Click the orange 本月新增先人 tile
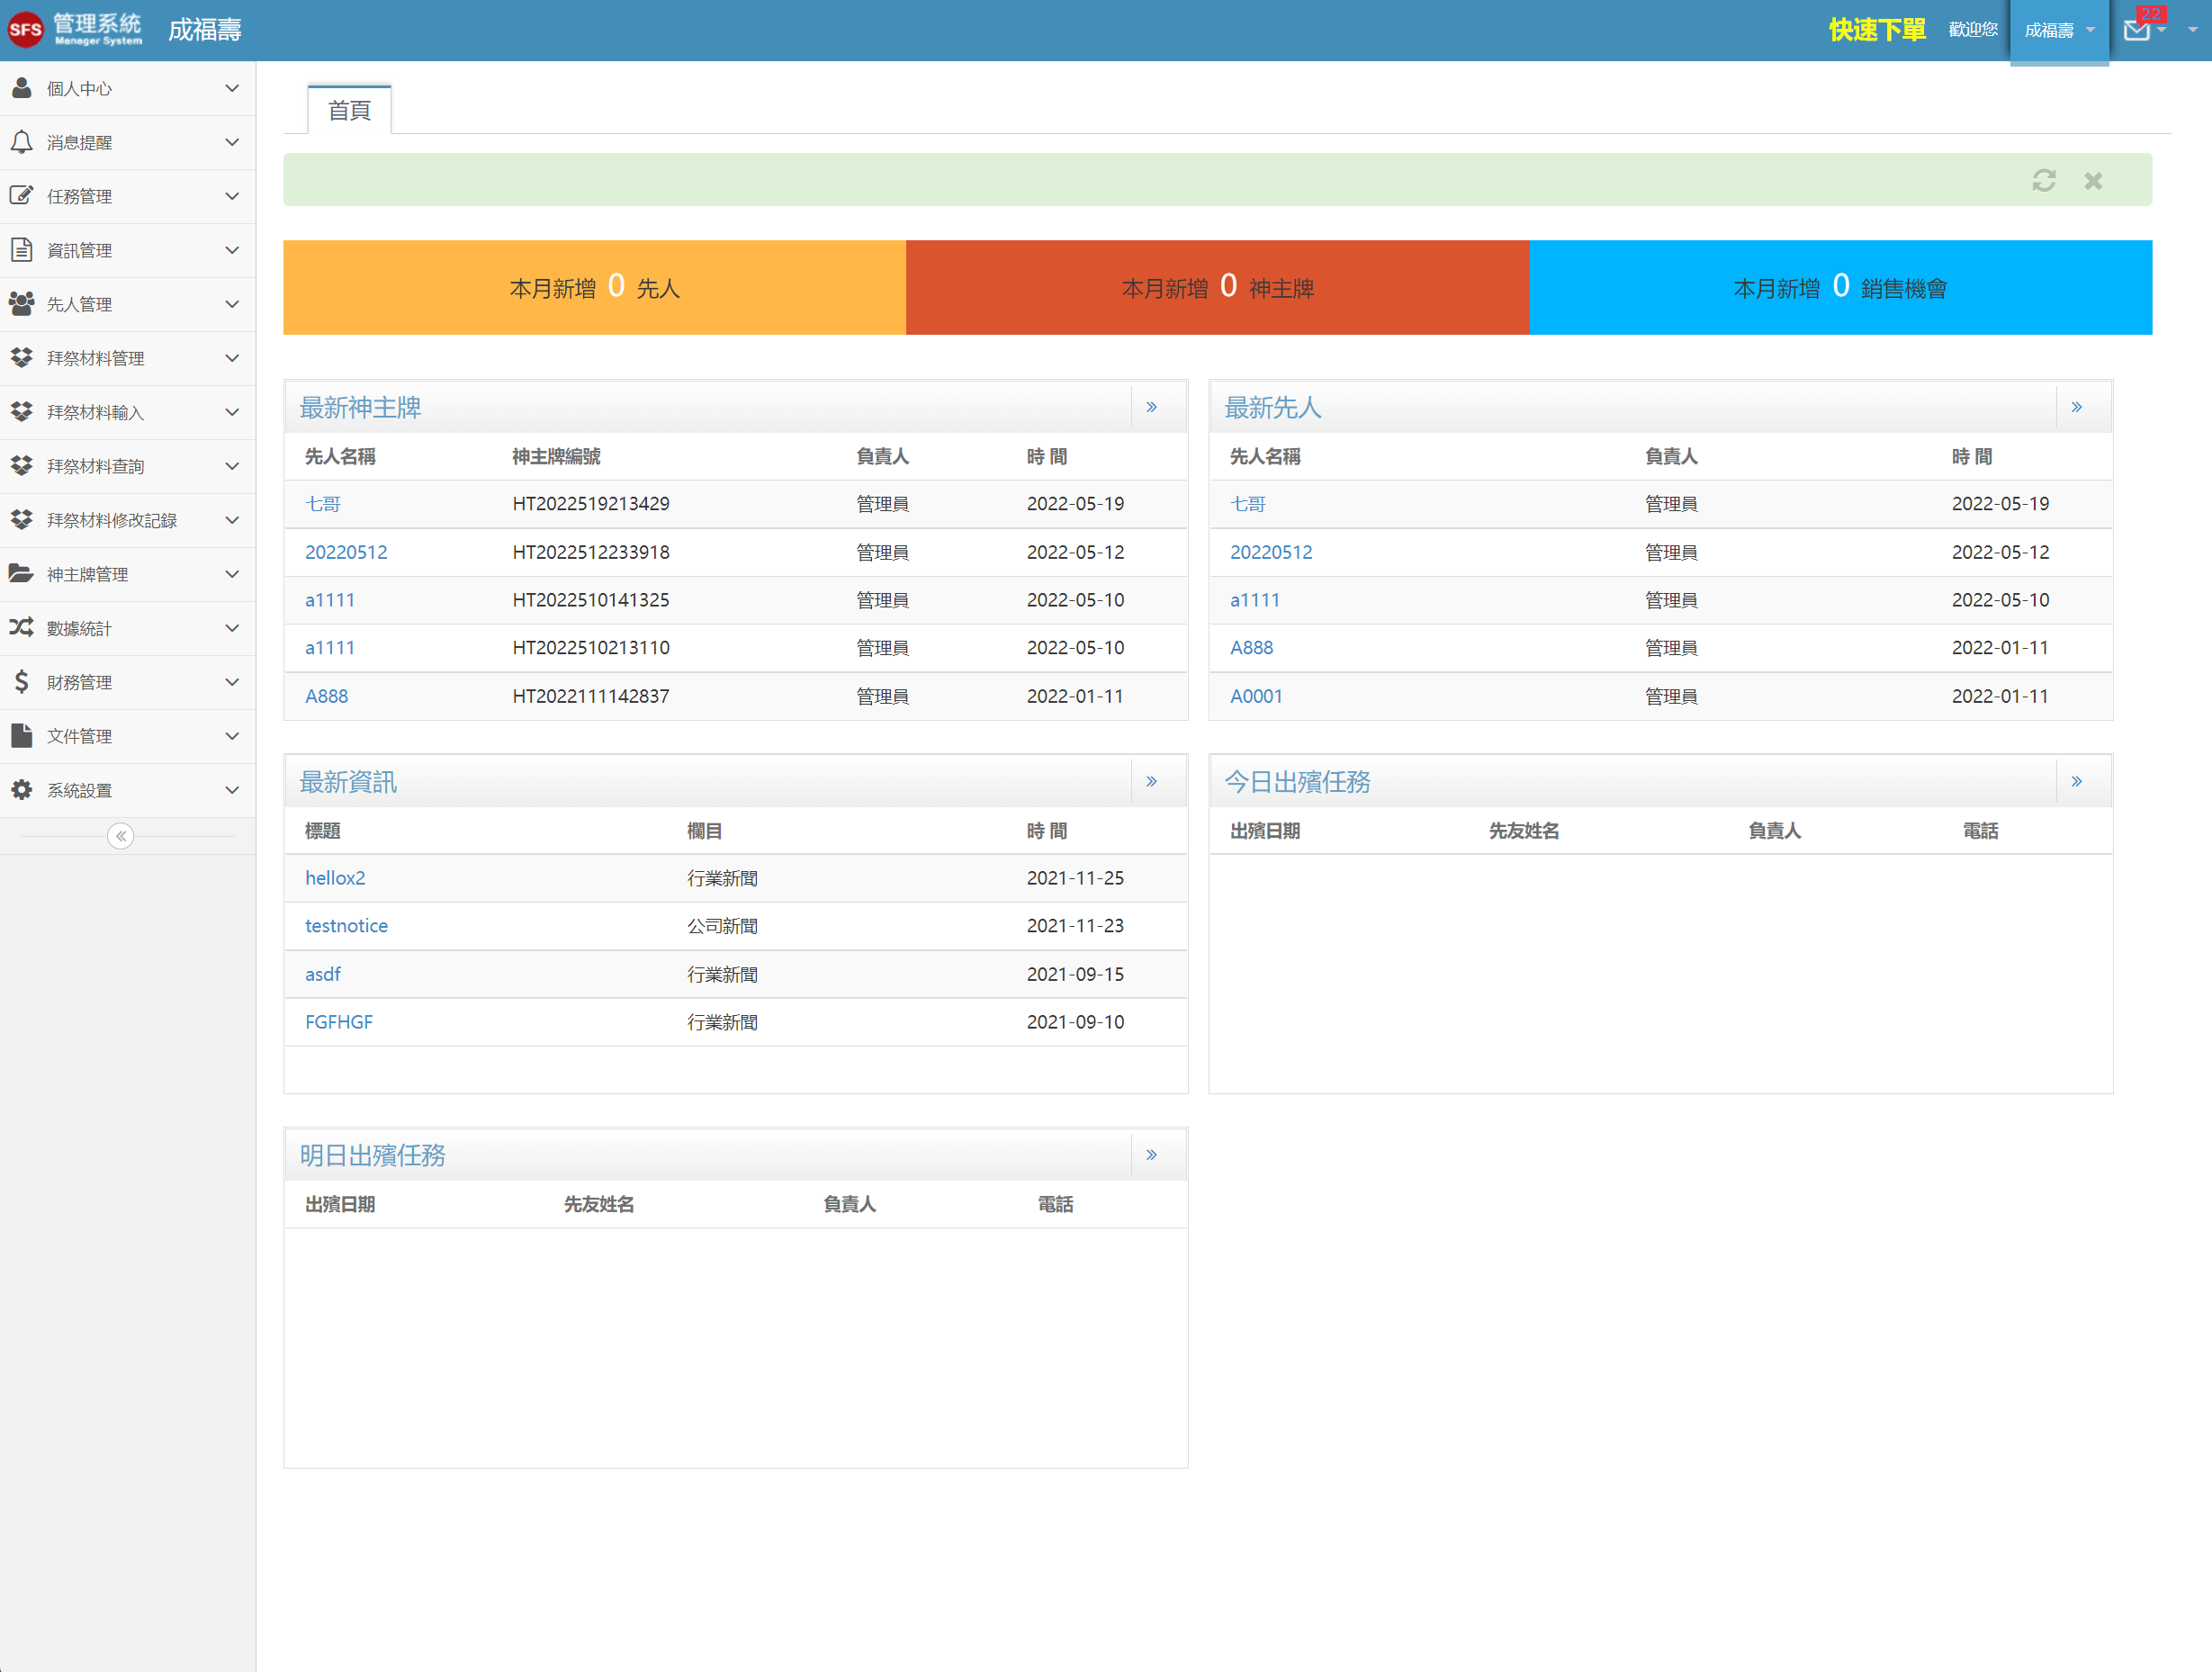 pyautogui.click(x=594, y=288)
